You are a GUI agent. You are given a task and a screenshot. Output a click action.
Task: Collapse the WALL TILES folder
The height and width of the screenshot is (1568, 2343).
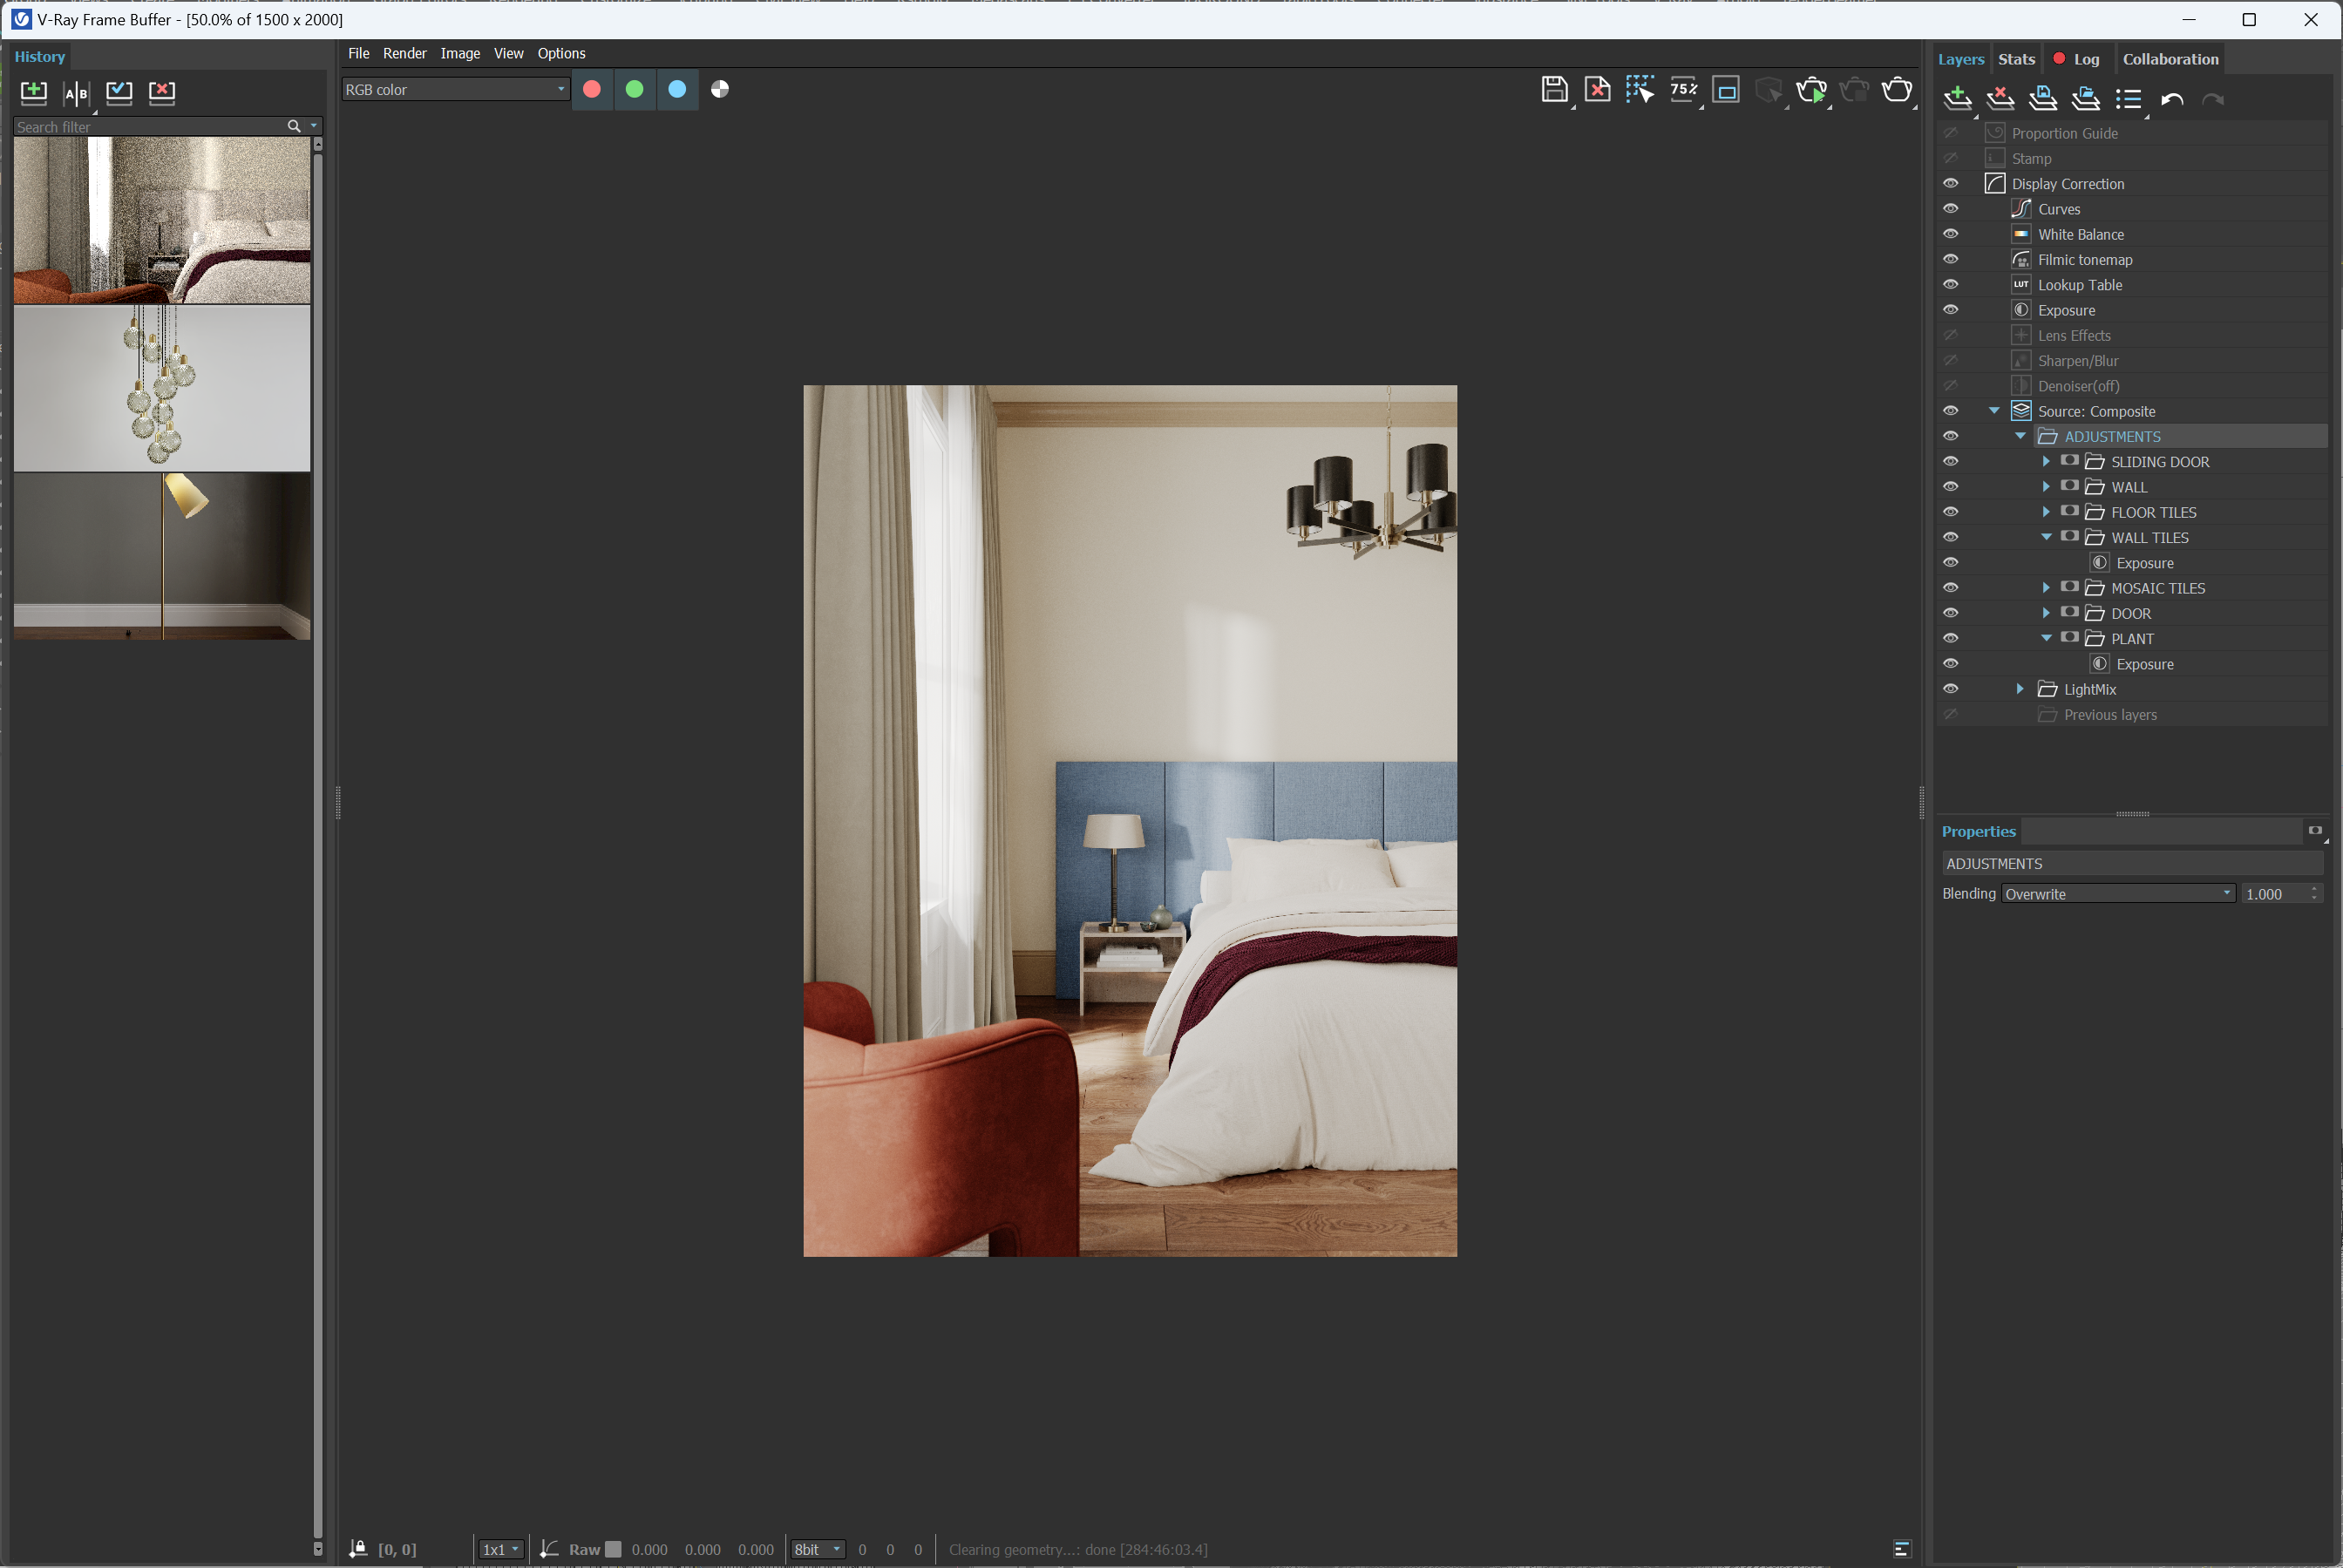point(2046,537)
